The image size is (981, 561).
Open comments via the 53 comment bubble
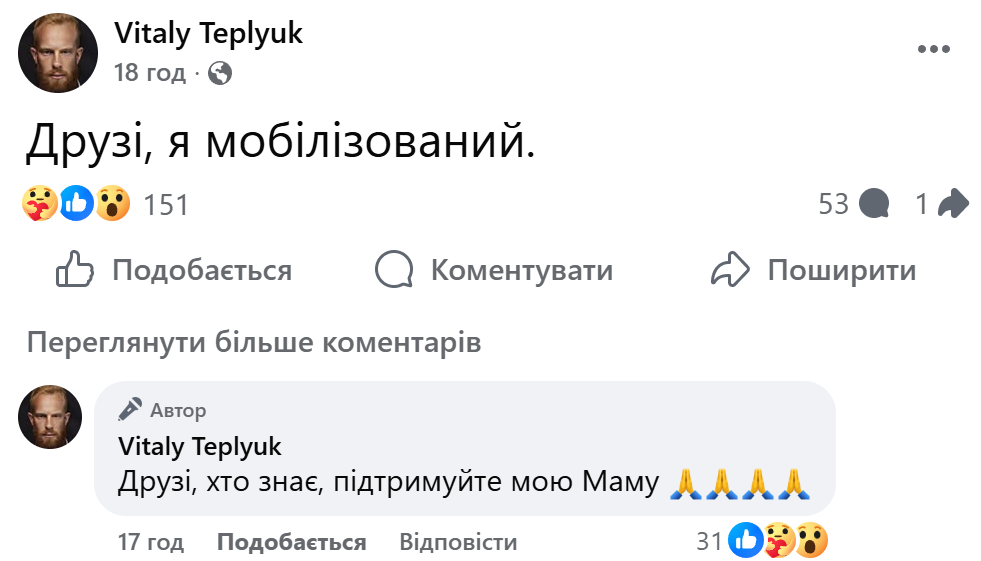click(874, 204)
